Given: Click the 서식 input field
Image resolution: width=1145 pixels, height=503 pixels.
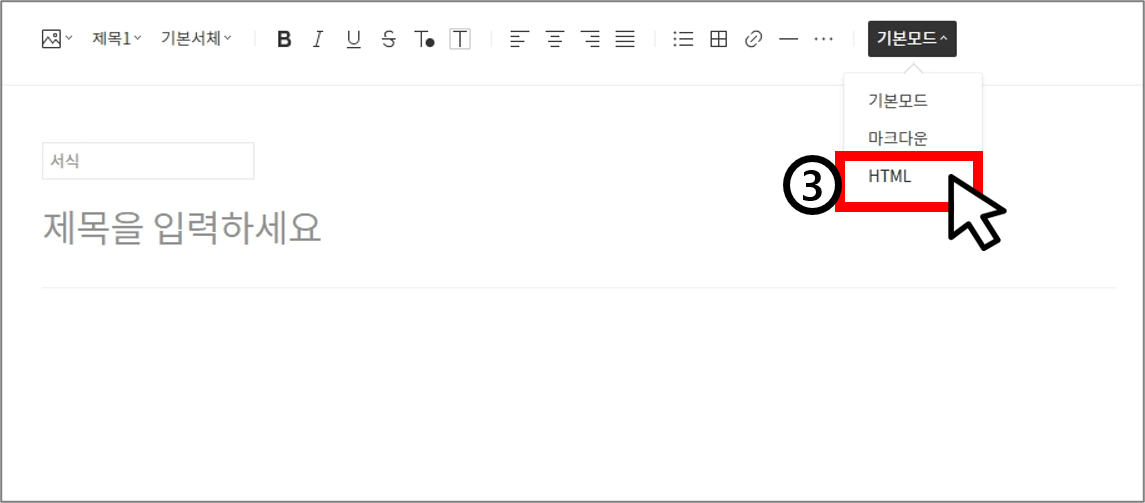Looking at the screenshot, I should [148, 161].
